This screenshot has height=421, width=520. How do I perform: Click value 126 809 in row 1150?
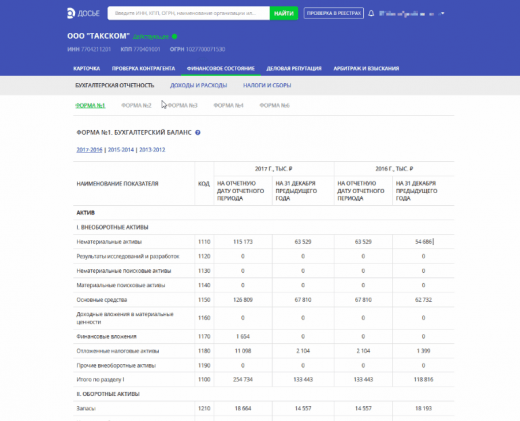(x=243, y=300)
